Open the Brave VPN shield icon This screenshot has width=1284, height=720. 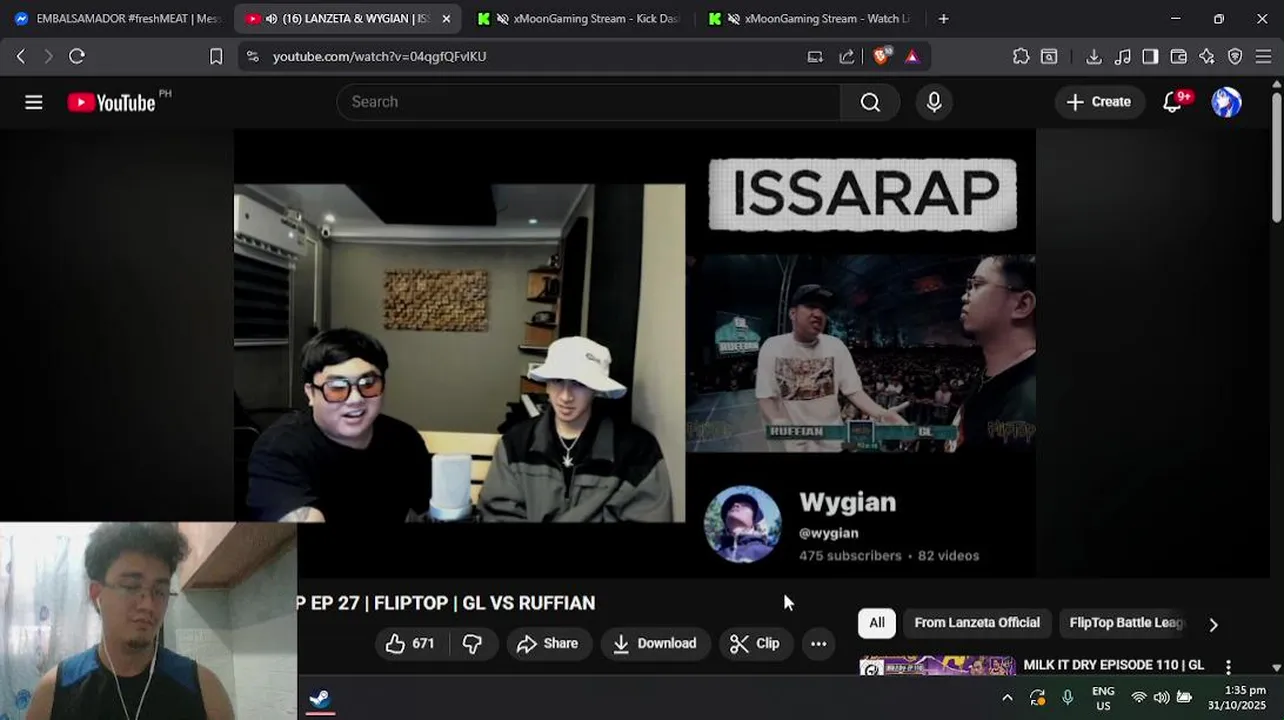point(1235,56)
